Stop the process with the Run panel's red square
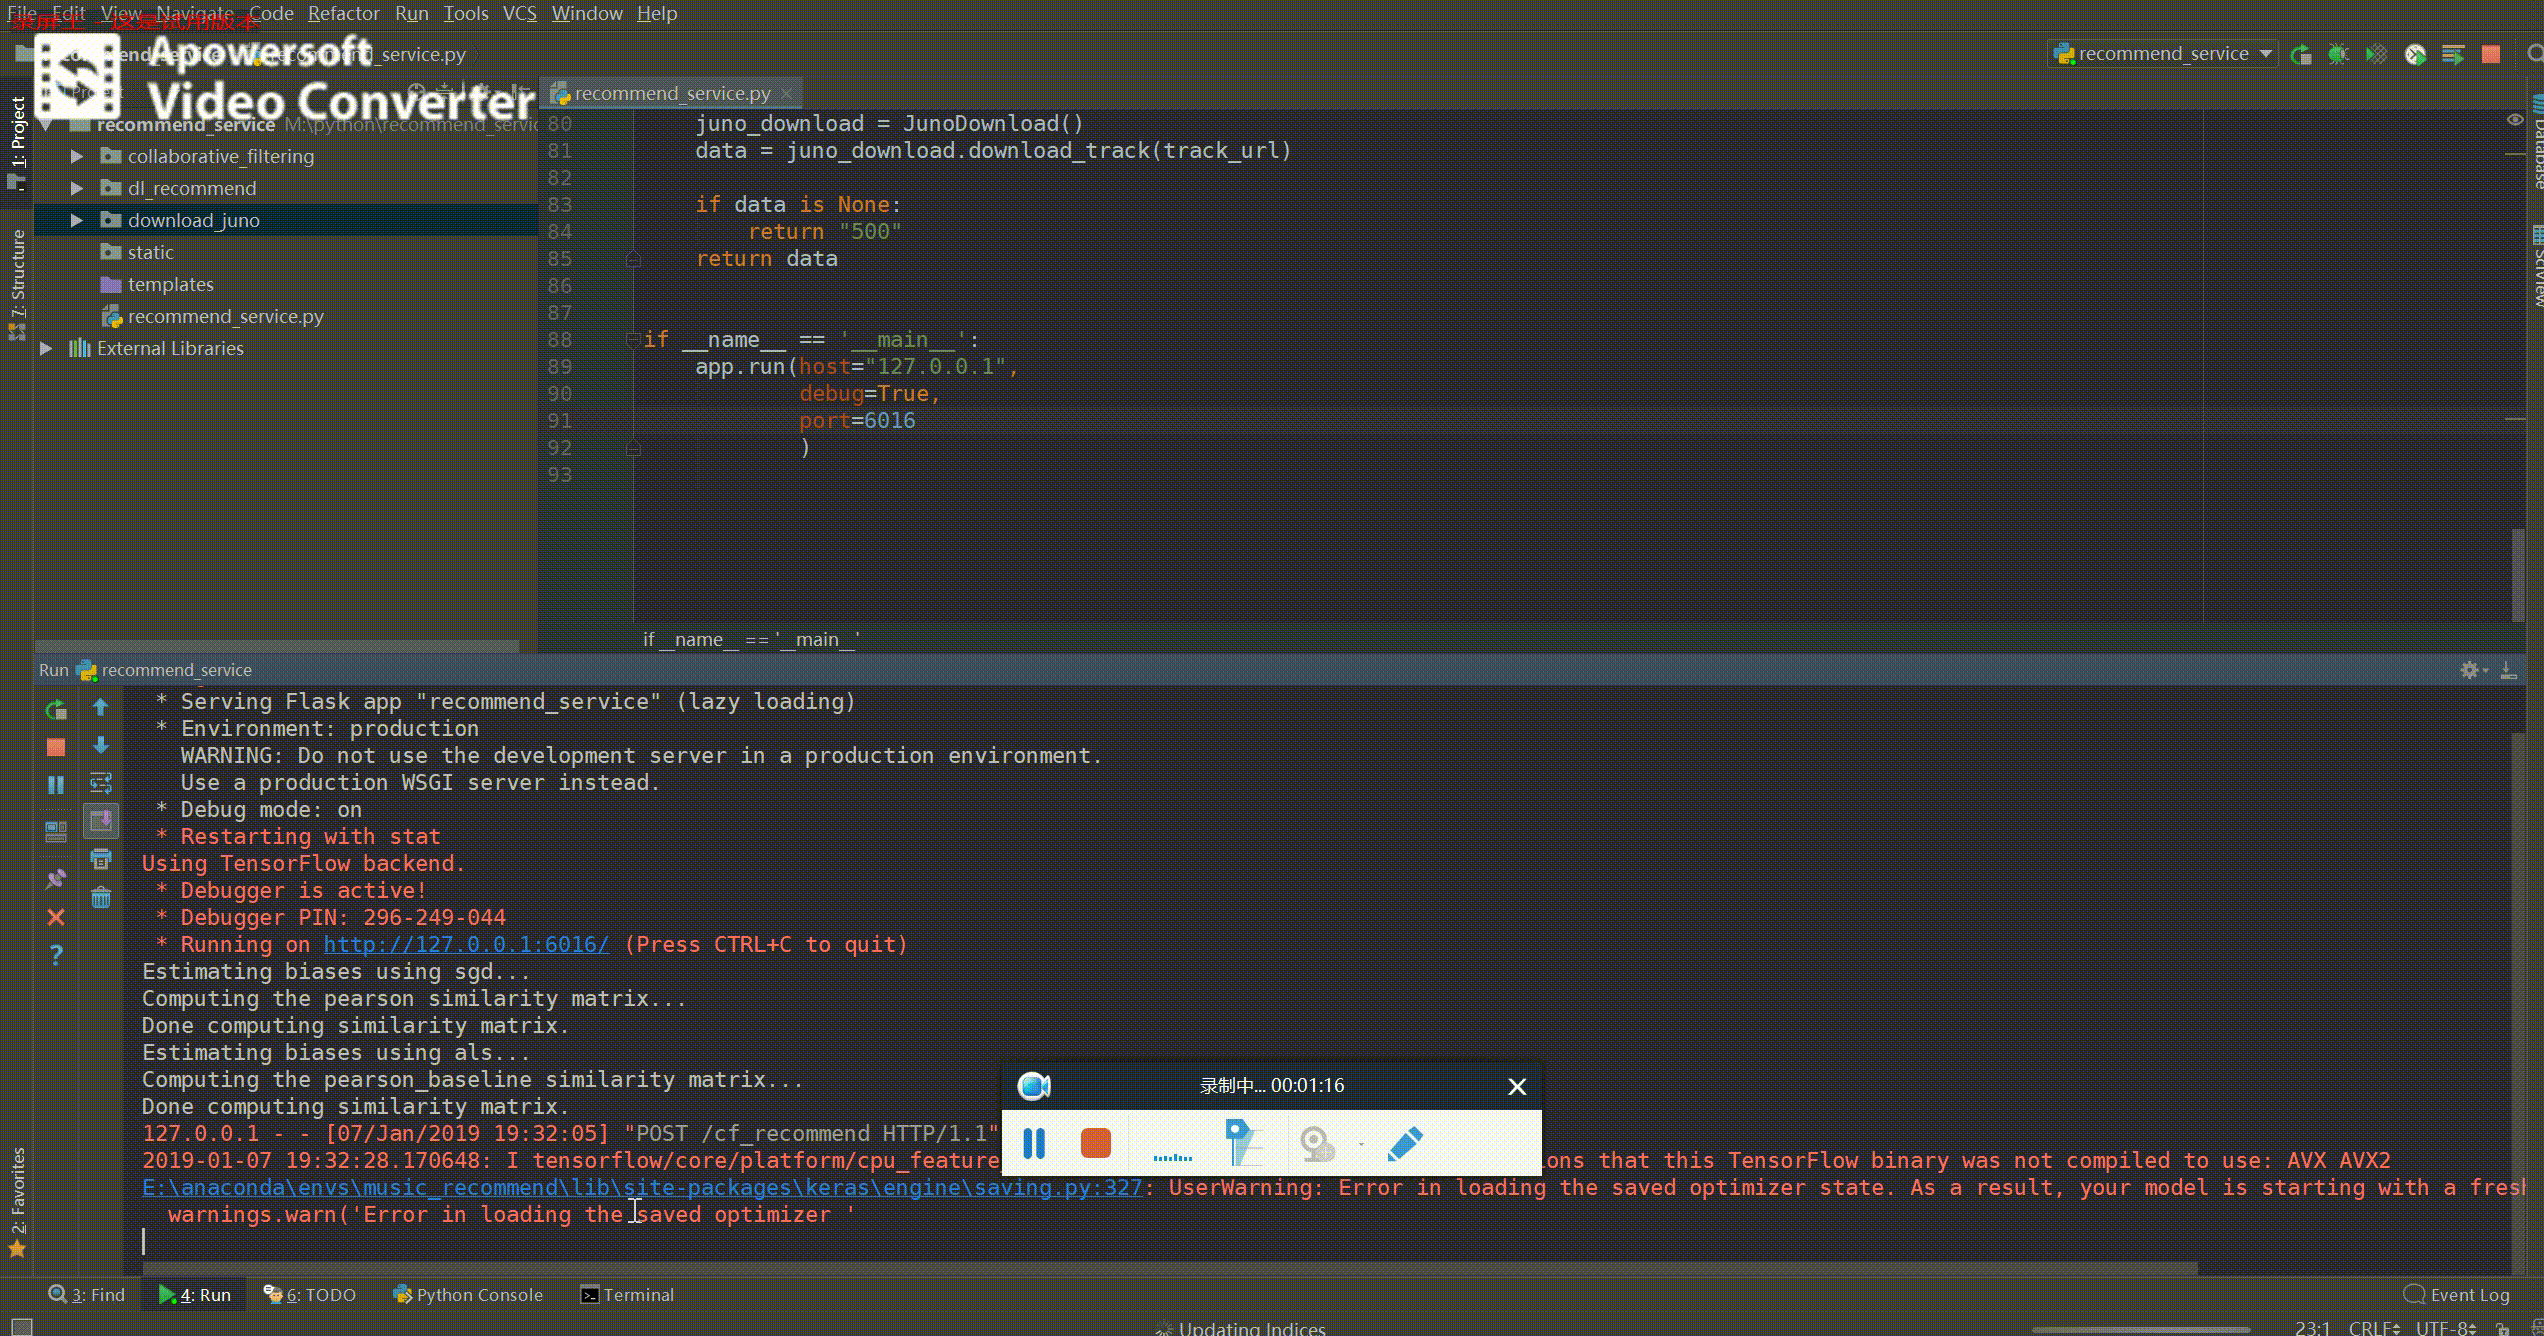 (x=56, y=747)
